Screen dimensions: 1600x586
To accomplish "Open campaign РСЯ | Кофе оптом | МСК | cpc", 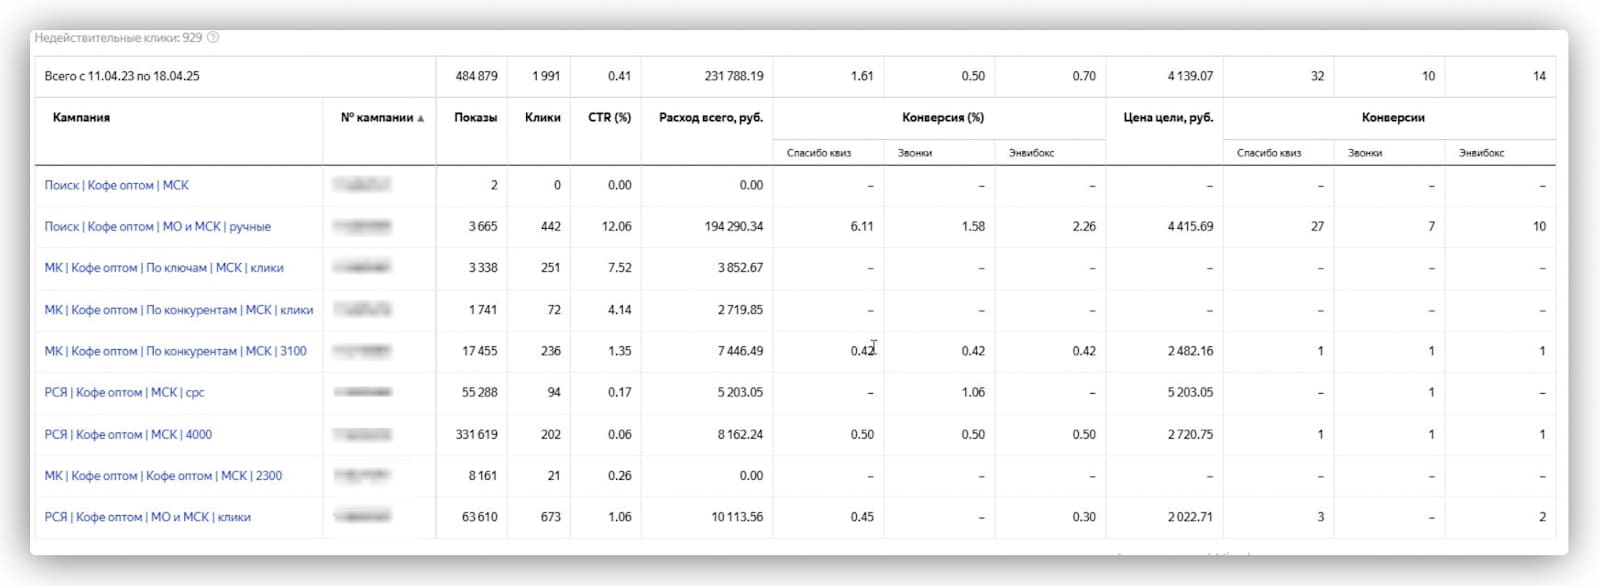I will 124,392.
